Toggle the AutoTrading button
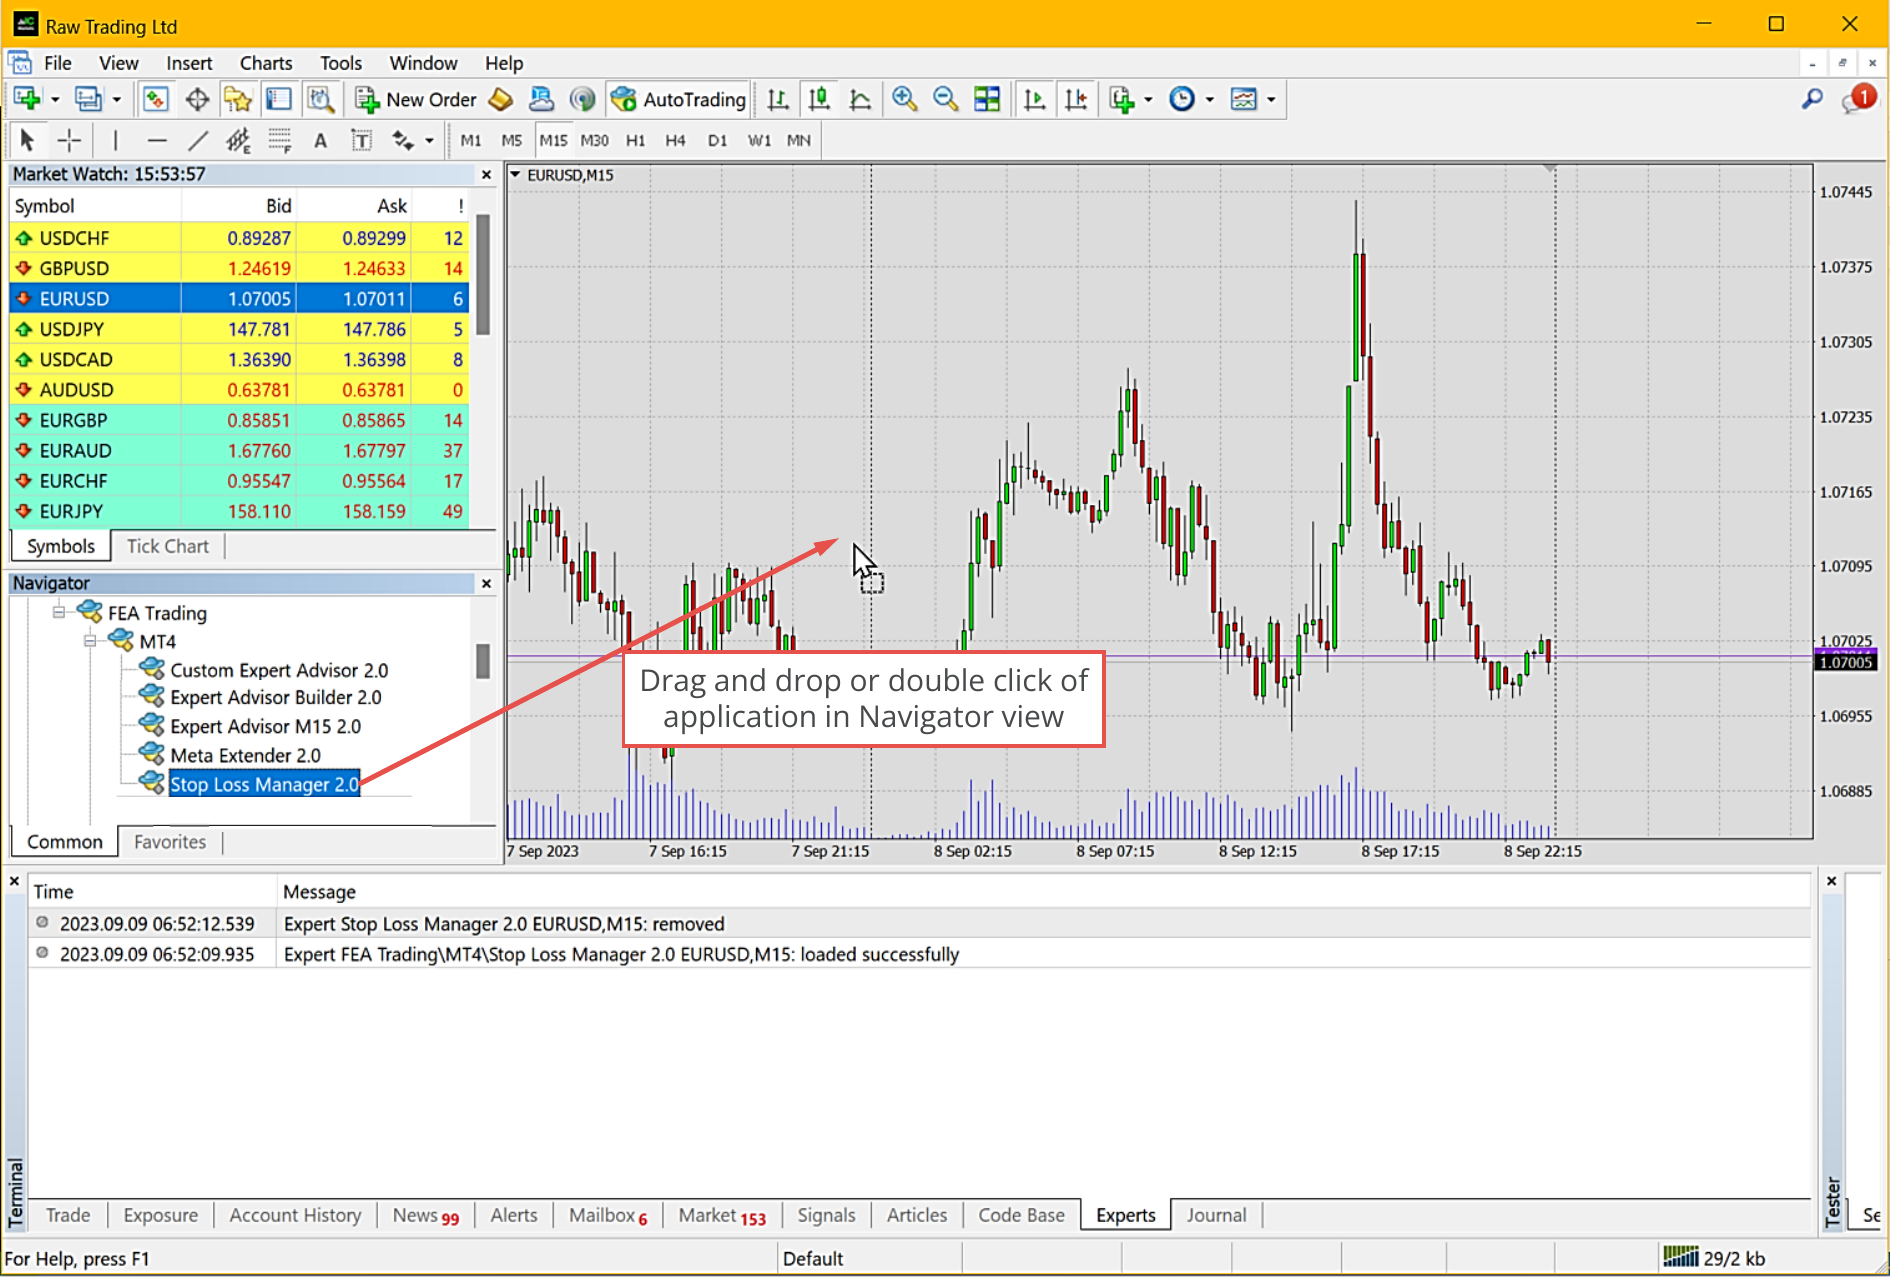The image size is (1890, 1277). point(678,99)
